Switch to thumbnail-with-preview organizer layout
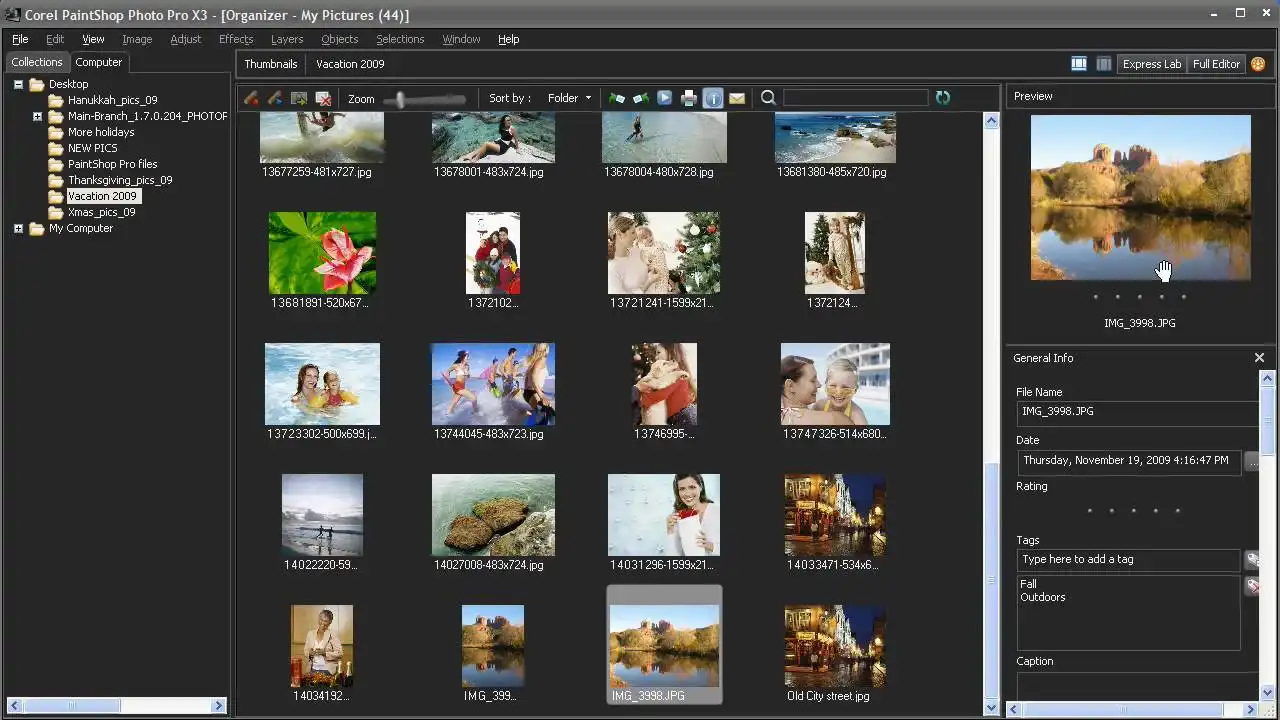The image size is (1280, 720). click(1079, 64)
